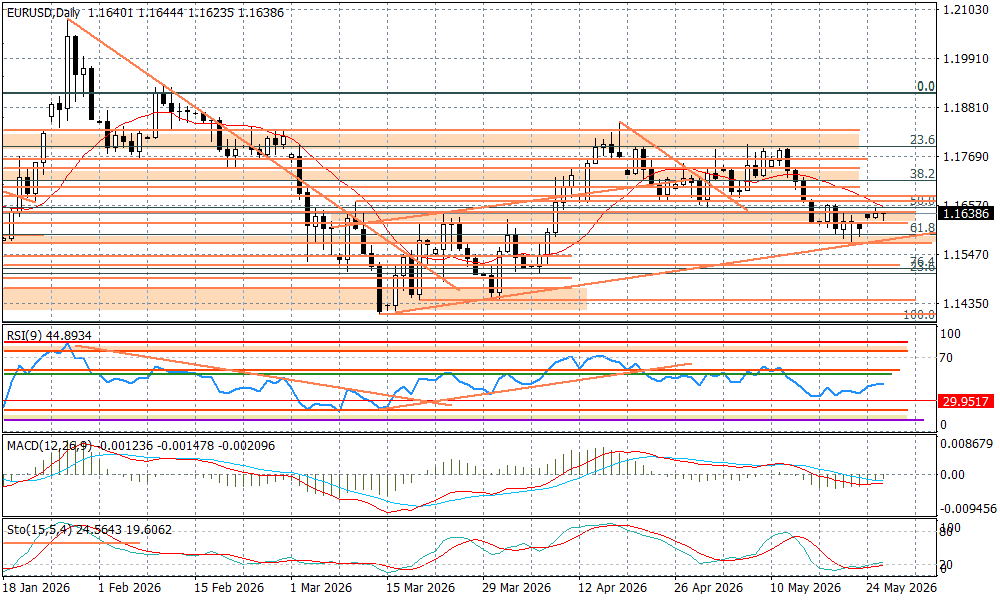Select the Fibonacci 0.0 level label
Image resolution: width=1000 pixels, height=600 pixels.
(925, 86)
